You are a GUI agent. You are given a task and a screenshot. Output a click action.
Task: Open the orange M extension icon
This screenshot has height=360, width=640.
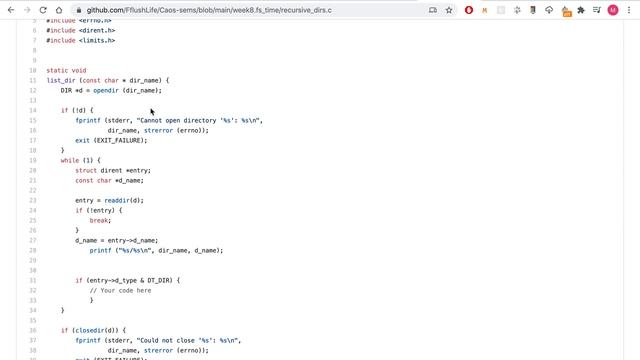pos(484,11)
